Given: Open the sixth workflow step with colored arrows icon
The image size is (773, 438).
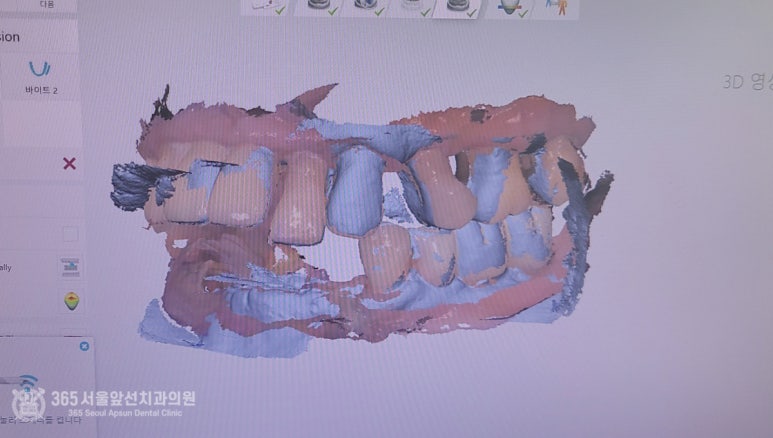Looking at the screenshot, I should (x=509, y=6).
